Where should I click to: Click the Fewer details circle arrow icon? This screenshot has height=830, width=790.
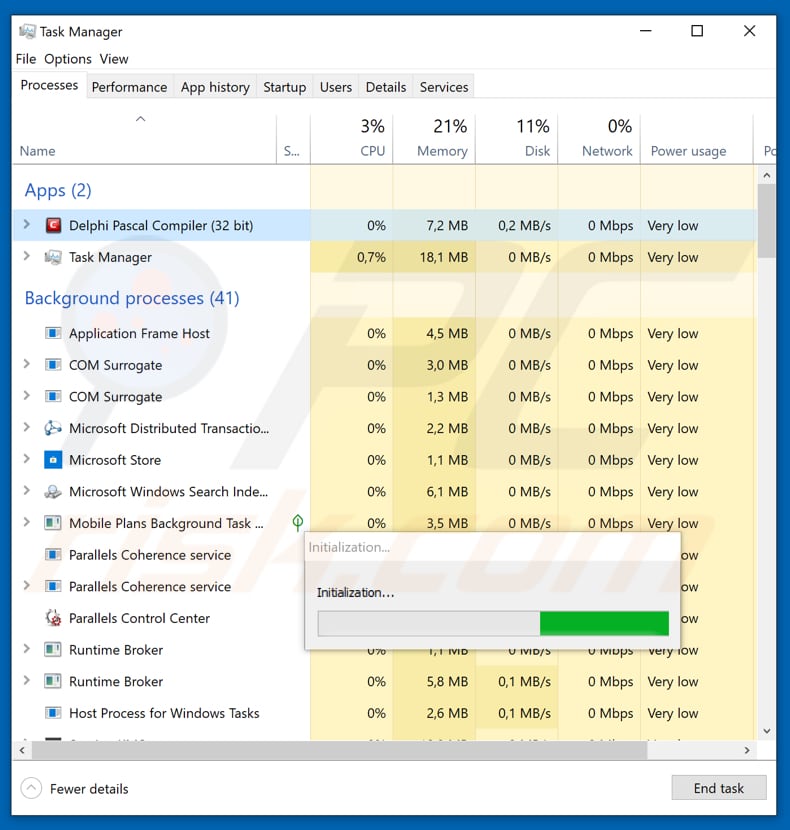pos(31,788)
